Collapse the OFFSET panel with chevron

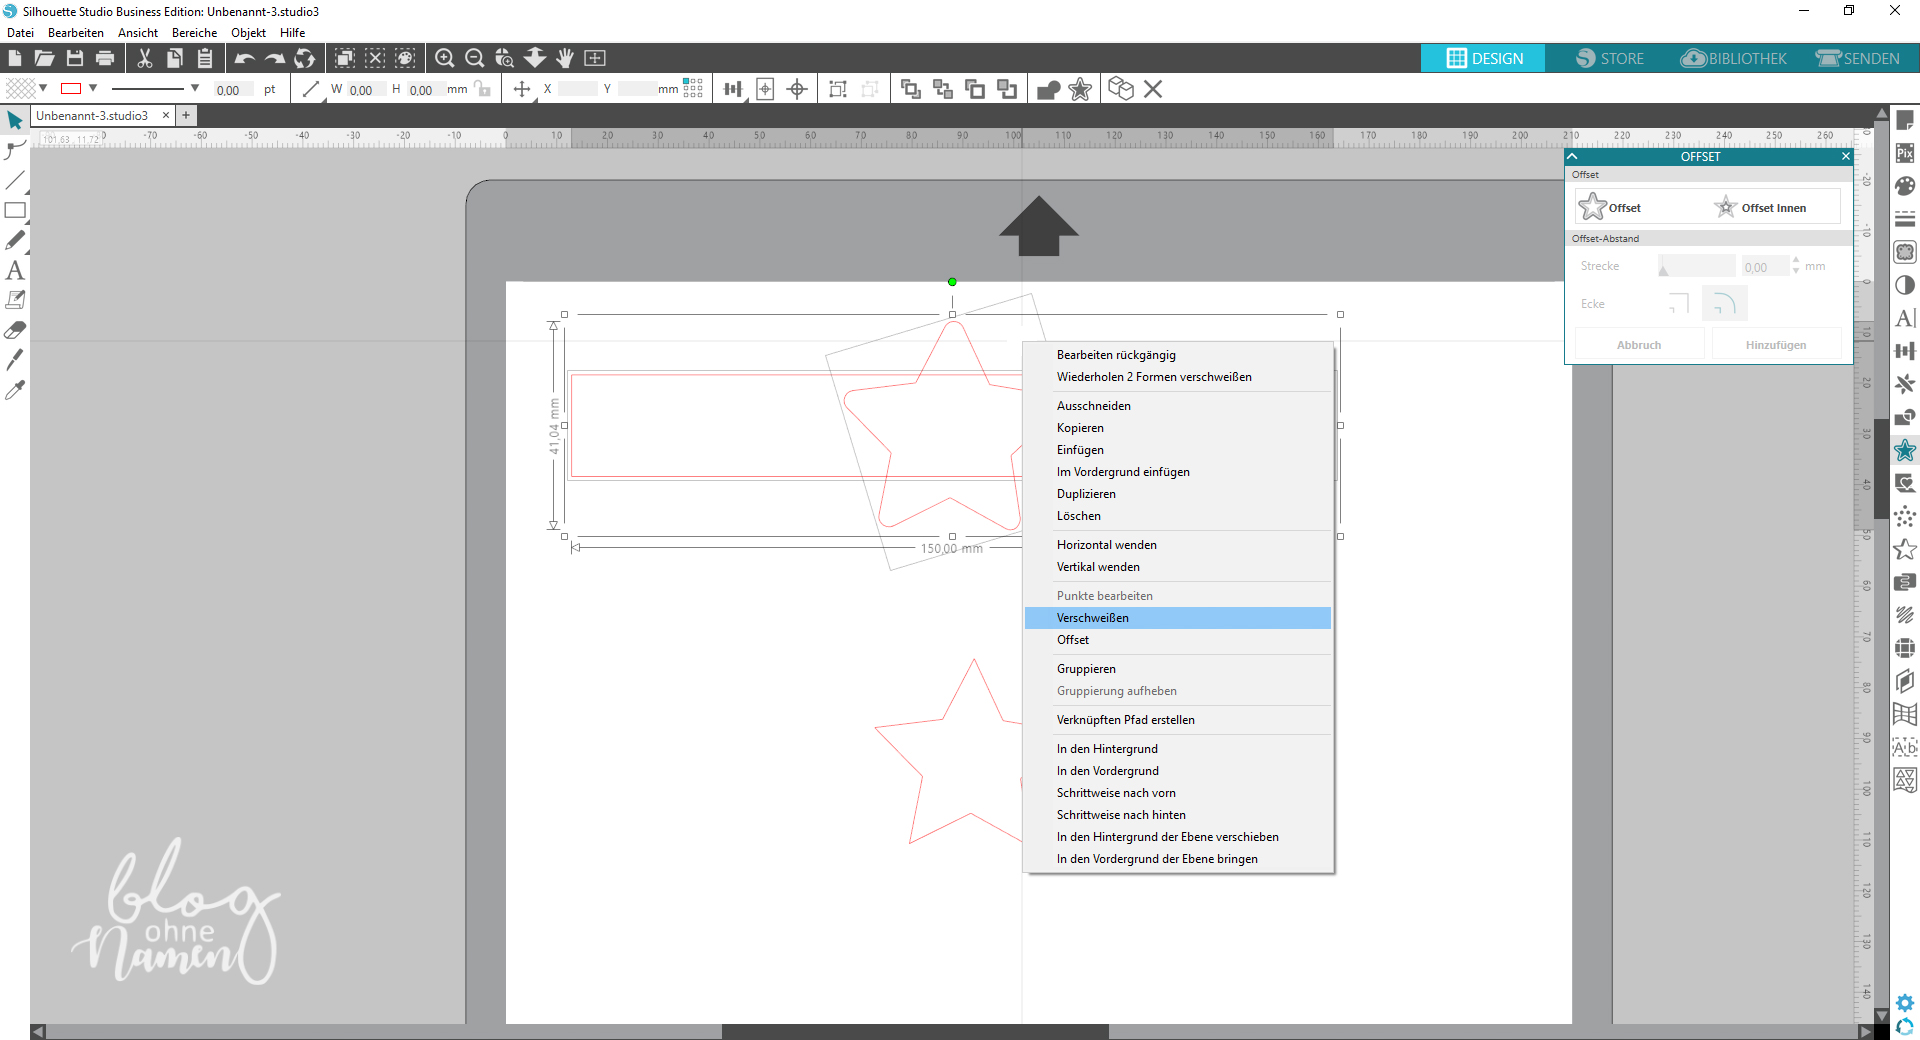point(1572,157)
